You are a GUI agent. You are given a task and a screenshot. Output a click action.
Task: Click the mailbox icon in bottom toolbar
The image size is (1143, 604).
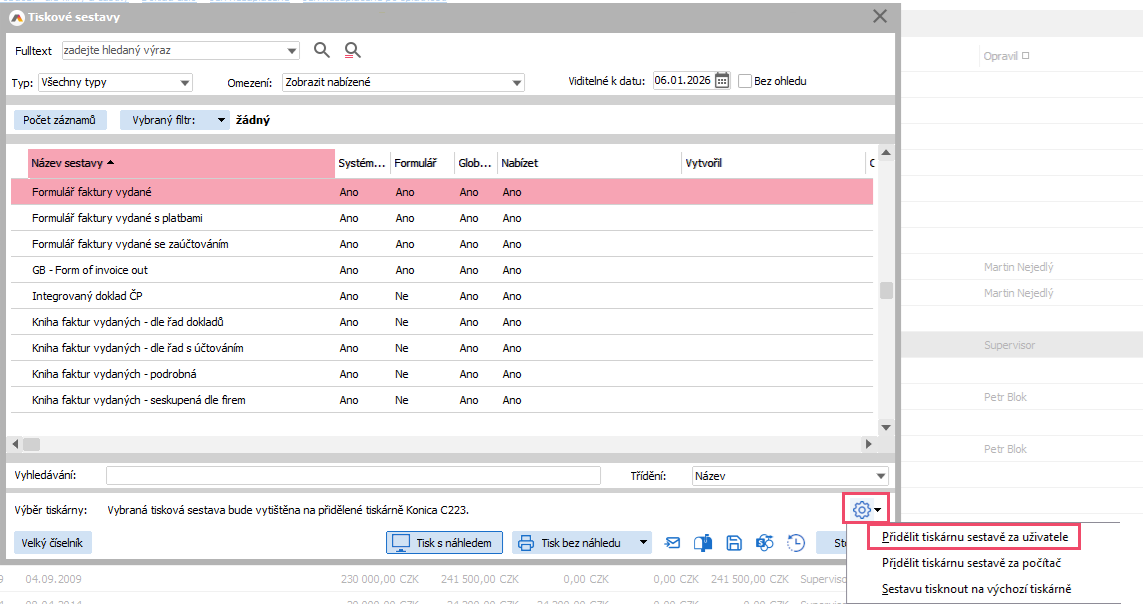point(703,543)
